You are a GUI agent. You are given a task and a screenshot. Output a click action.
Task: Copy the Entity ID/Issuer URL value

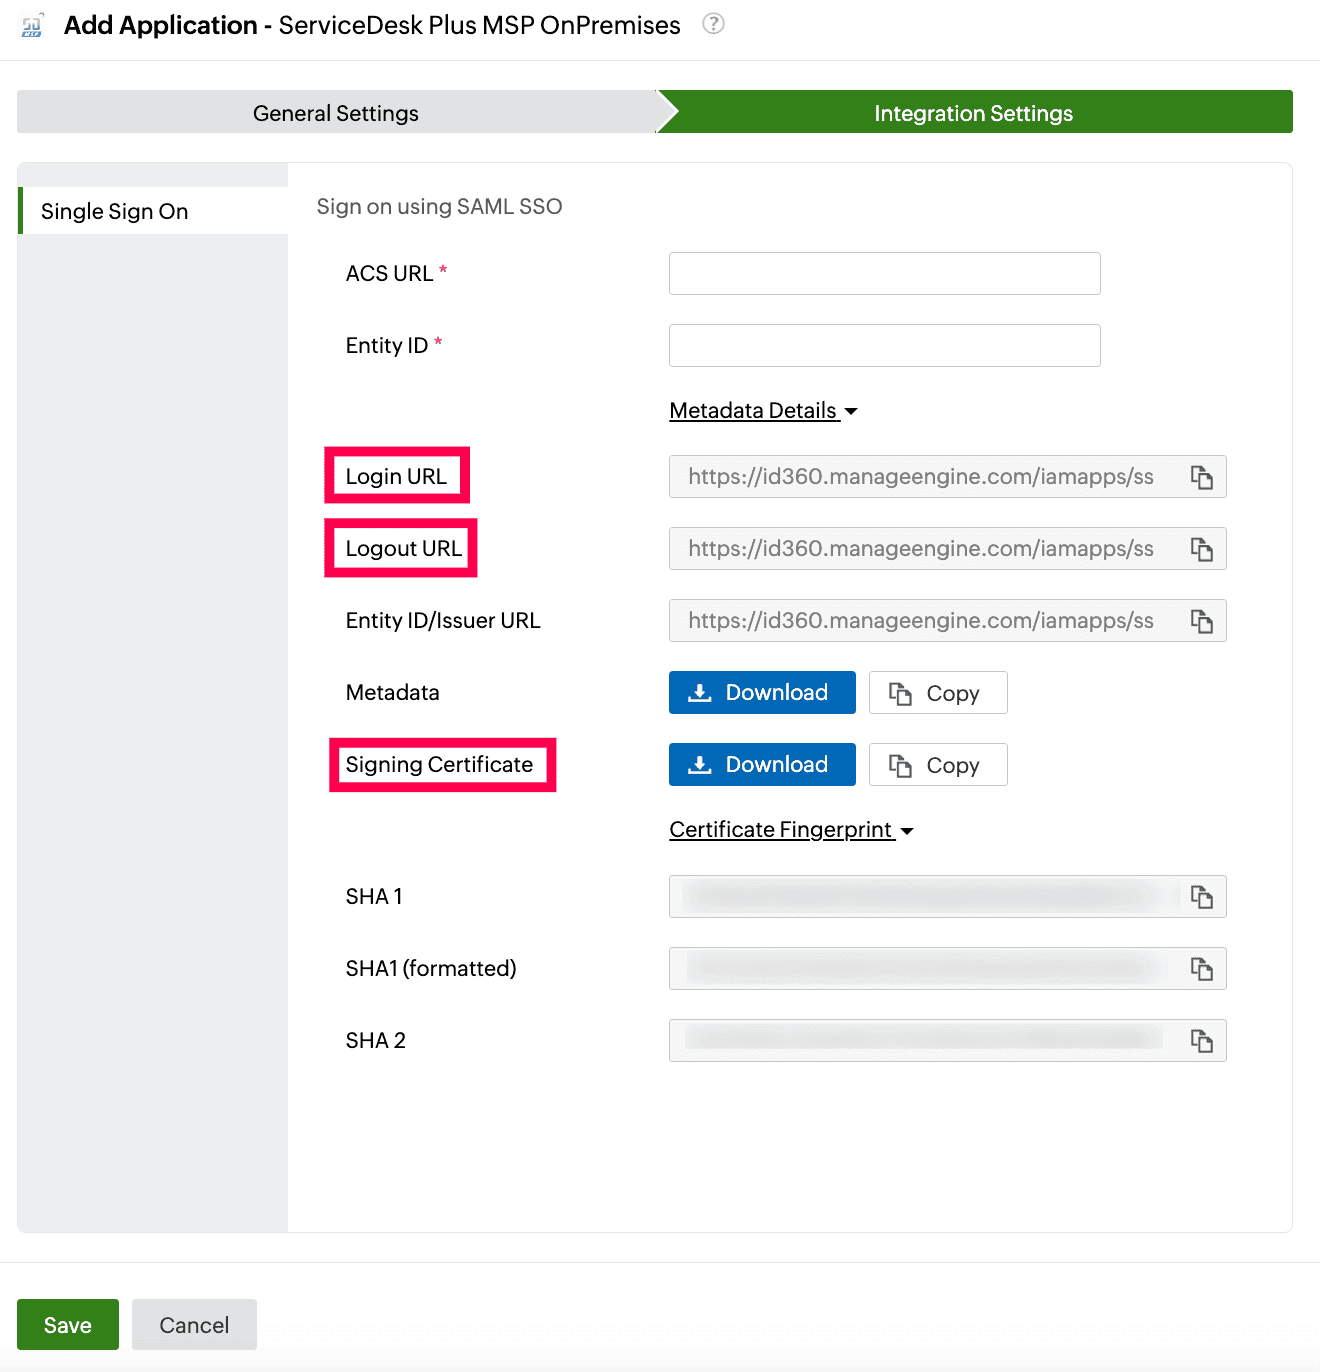tap(1201, 621)
